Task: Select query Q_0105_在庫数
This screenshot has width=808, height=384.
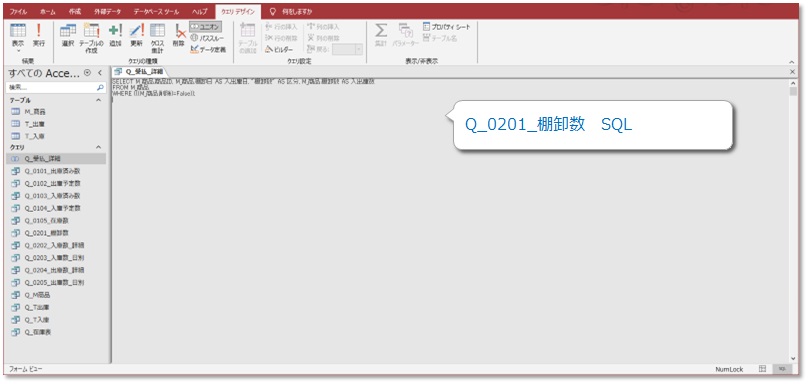Action: [56, 221]
